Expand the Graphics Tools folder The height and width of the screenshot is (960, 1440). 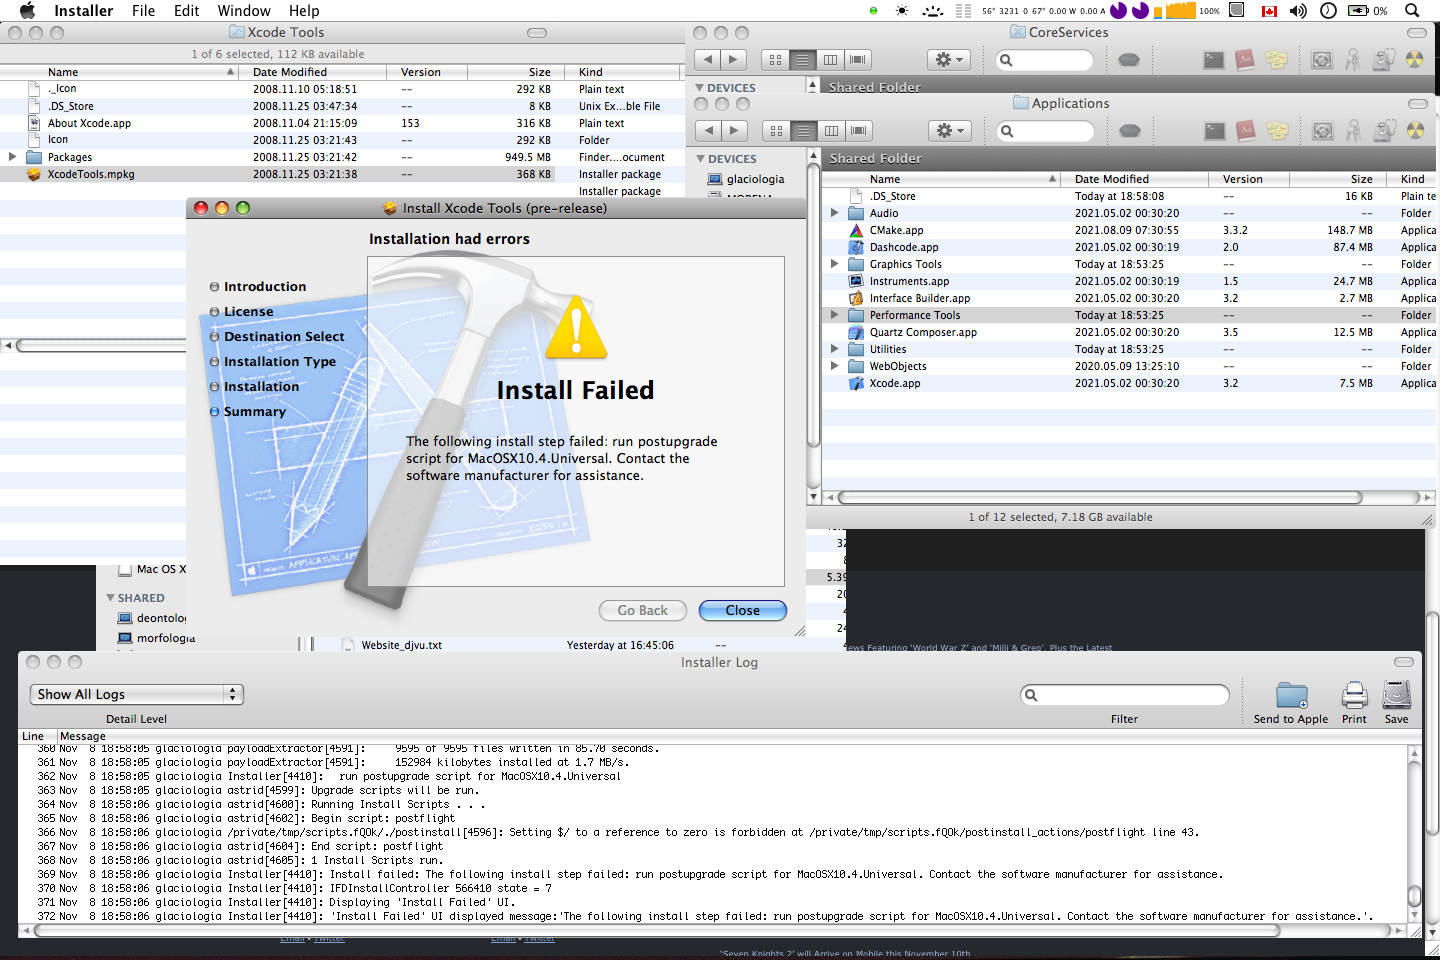[834, 264]
